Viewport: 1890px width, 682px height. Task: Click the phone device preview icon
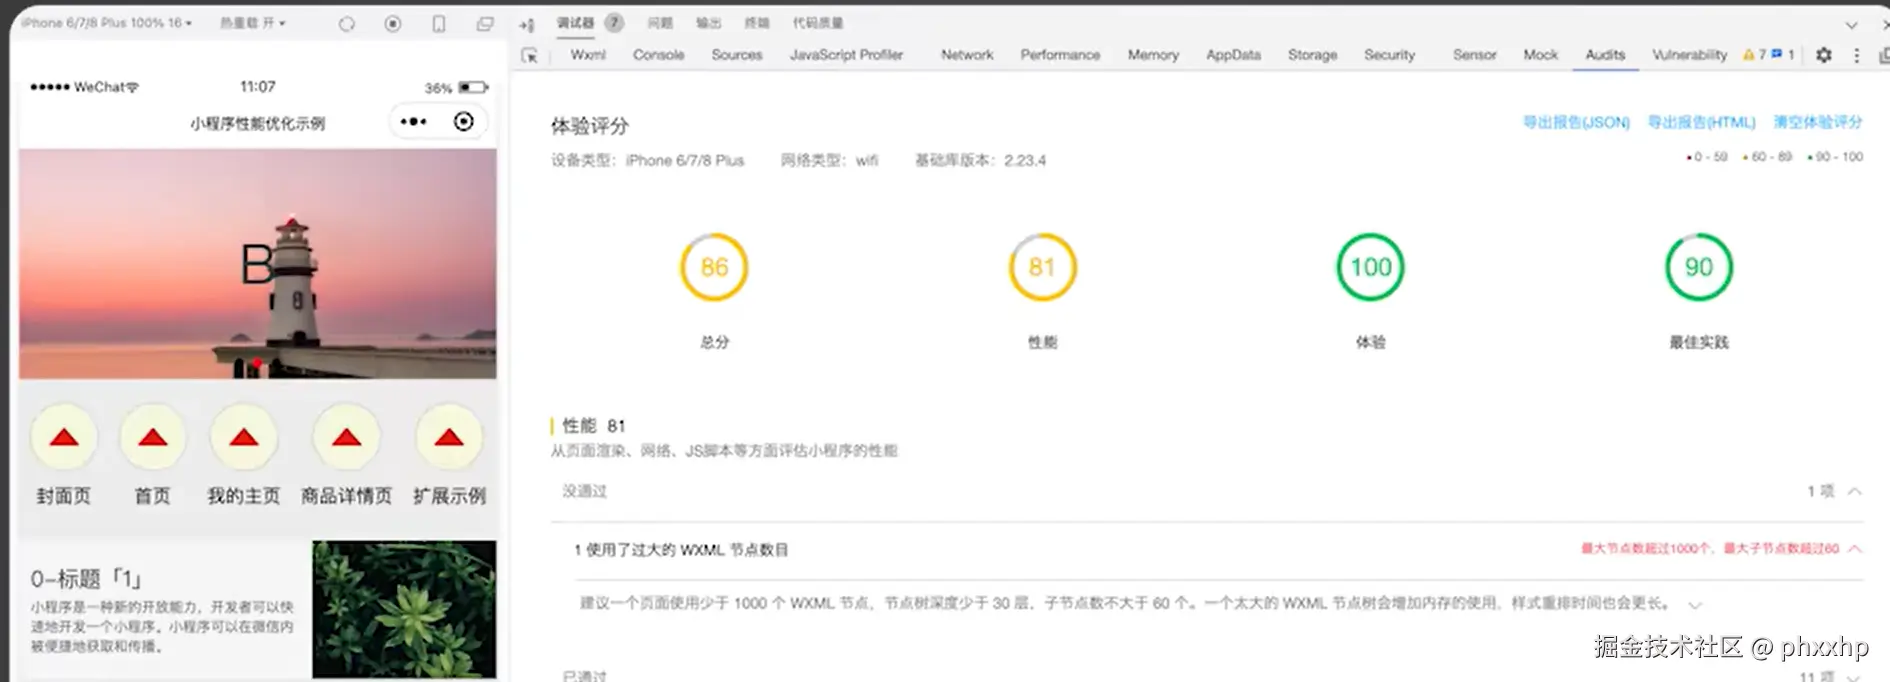click(439, 24)
